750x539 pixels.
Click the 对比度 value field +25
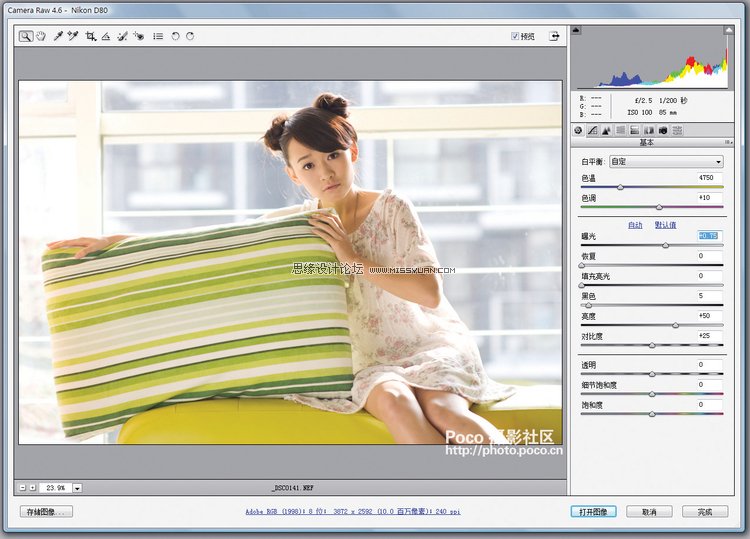709,336
